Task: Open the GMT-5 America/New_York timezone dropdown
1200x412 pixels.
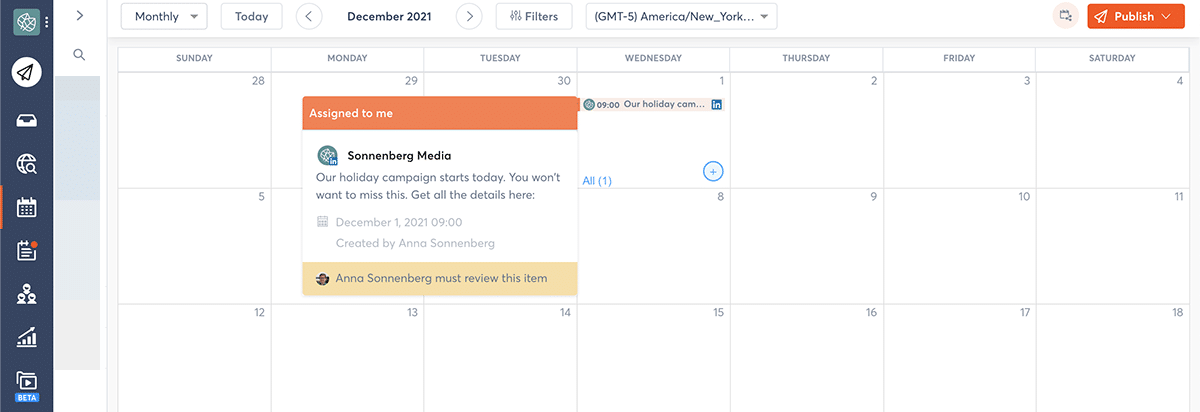Action: tap(681, 16)
